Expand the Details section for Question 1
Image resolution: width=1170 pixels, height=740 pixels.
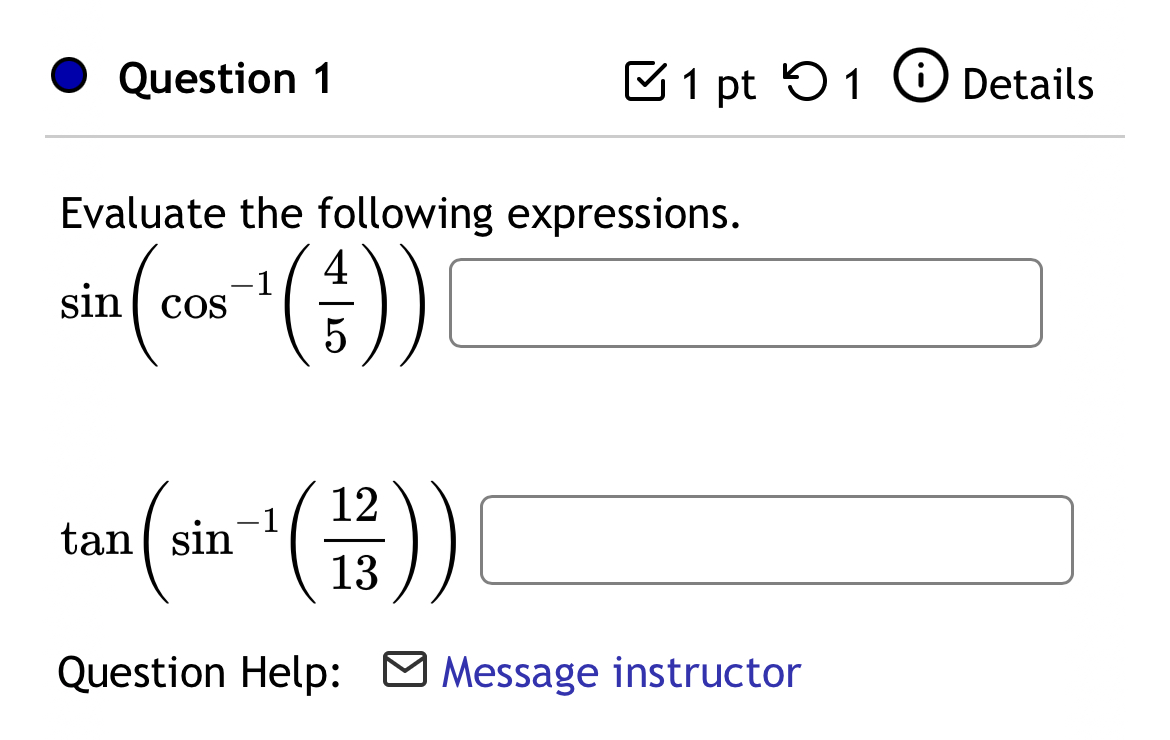pyautogui.click(x=1028, y=85)
